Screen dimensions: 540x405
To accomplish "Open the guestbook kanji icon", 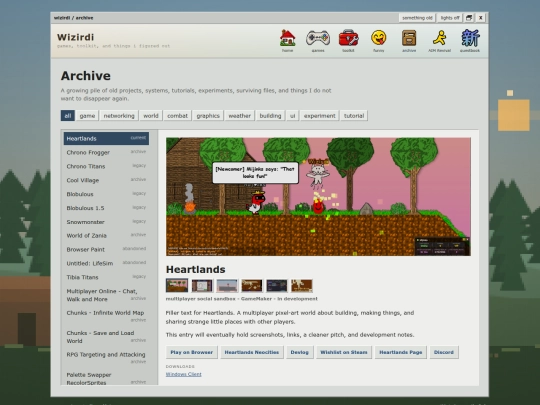I will (470, 41).
